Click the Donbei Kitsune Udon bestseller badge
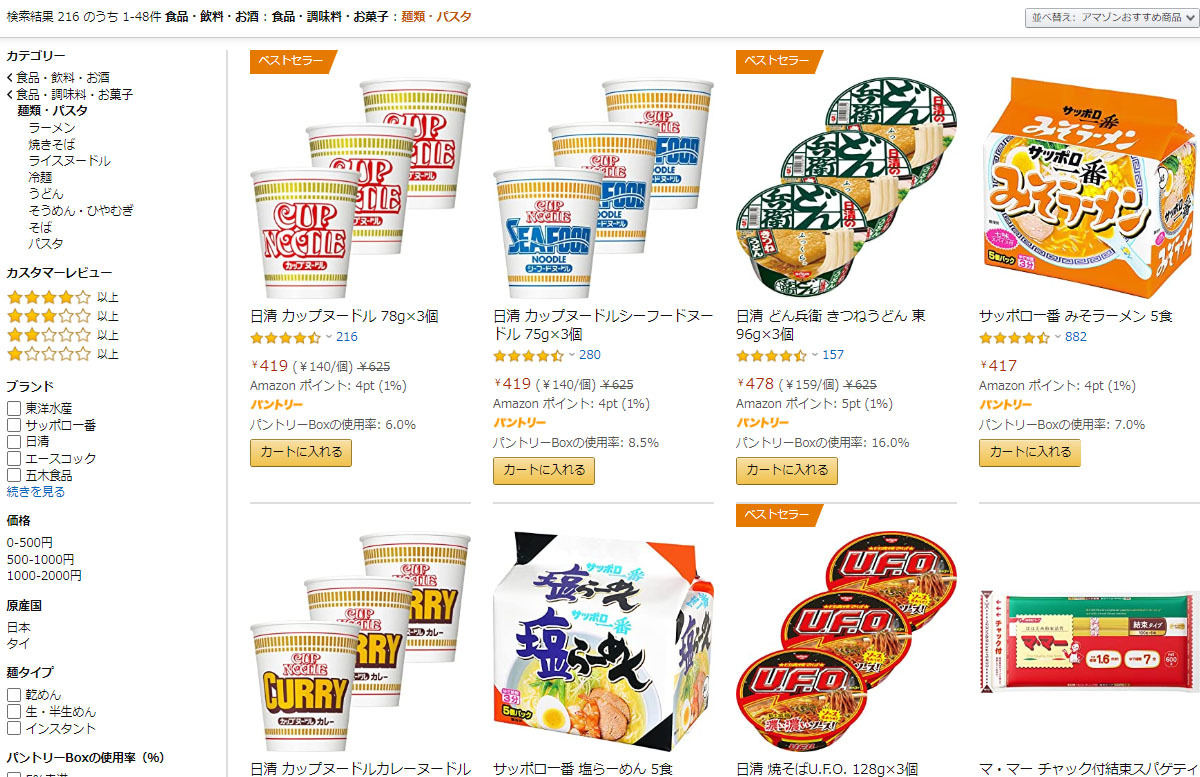 click(x=779, y=61)
